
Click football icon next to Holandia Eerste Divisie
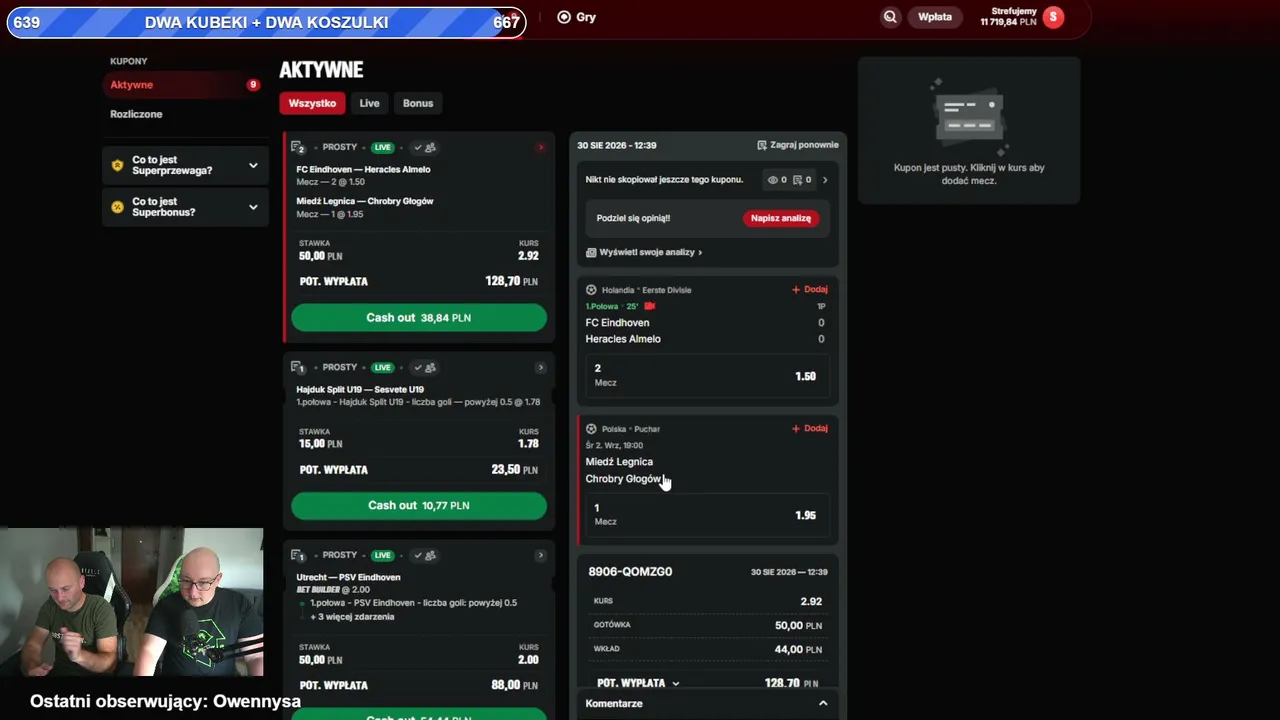point(591,290)
